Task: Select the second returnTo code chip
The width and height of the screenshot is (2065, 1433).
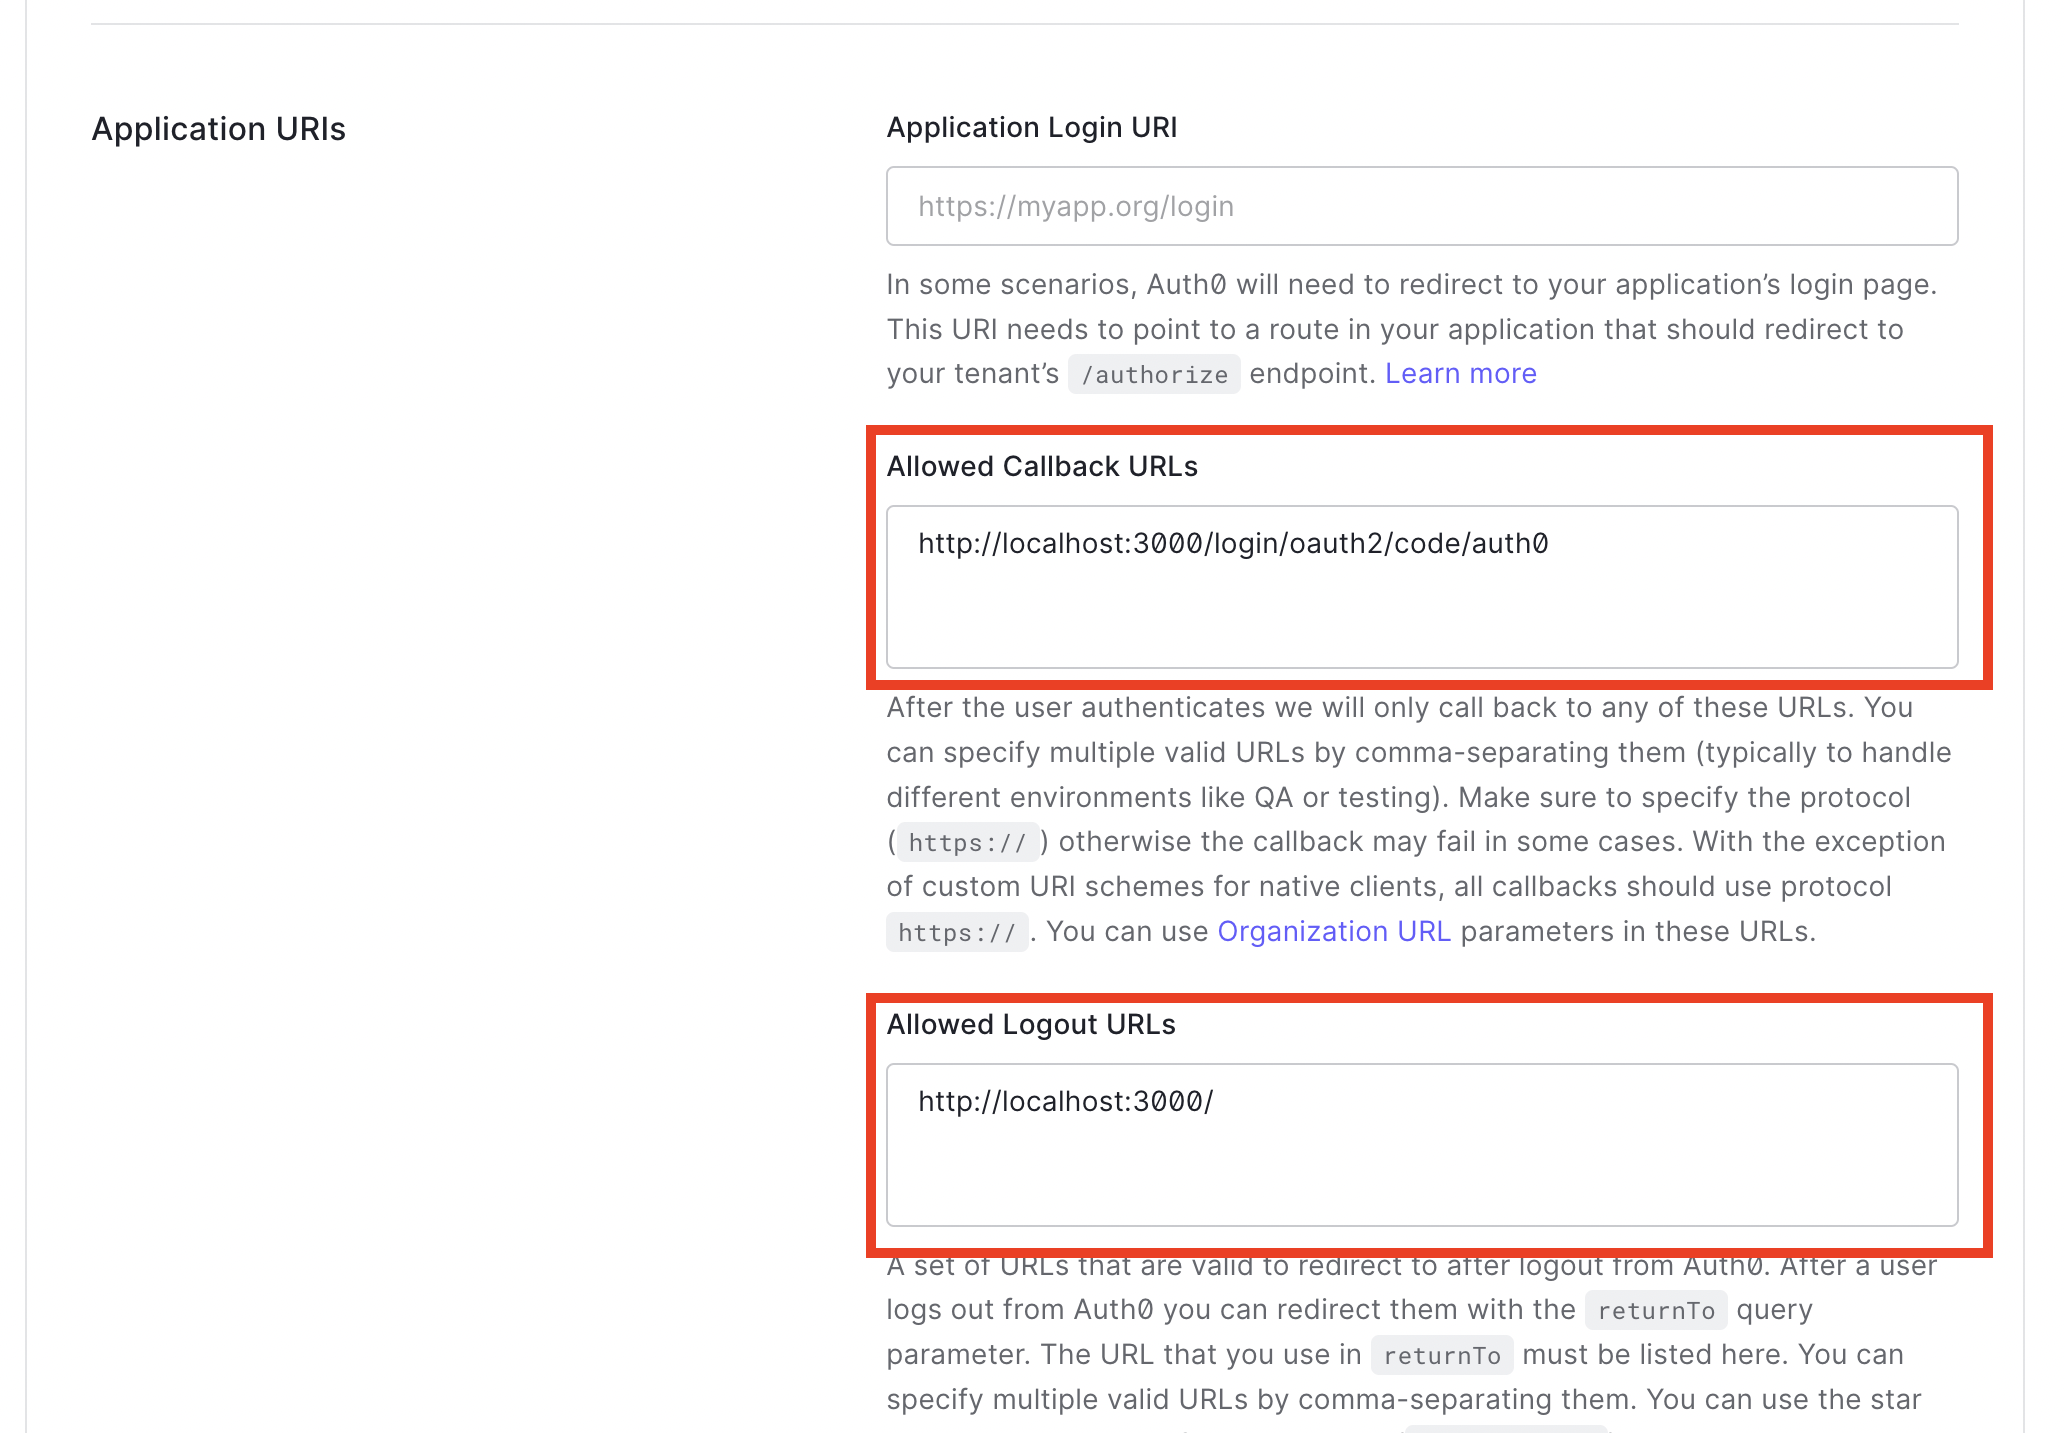Action: click(1441, 1354)
